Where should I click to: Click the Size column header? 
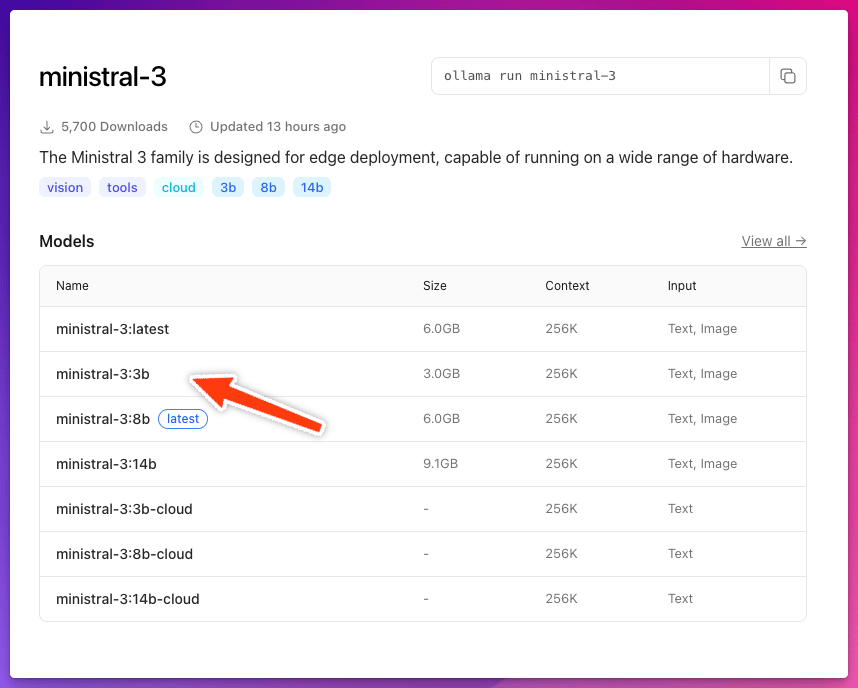[434, 286]
